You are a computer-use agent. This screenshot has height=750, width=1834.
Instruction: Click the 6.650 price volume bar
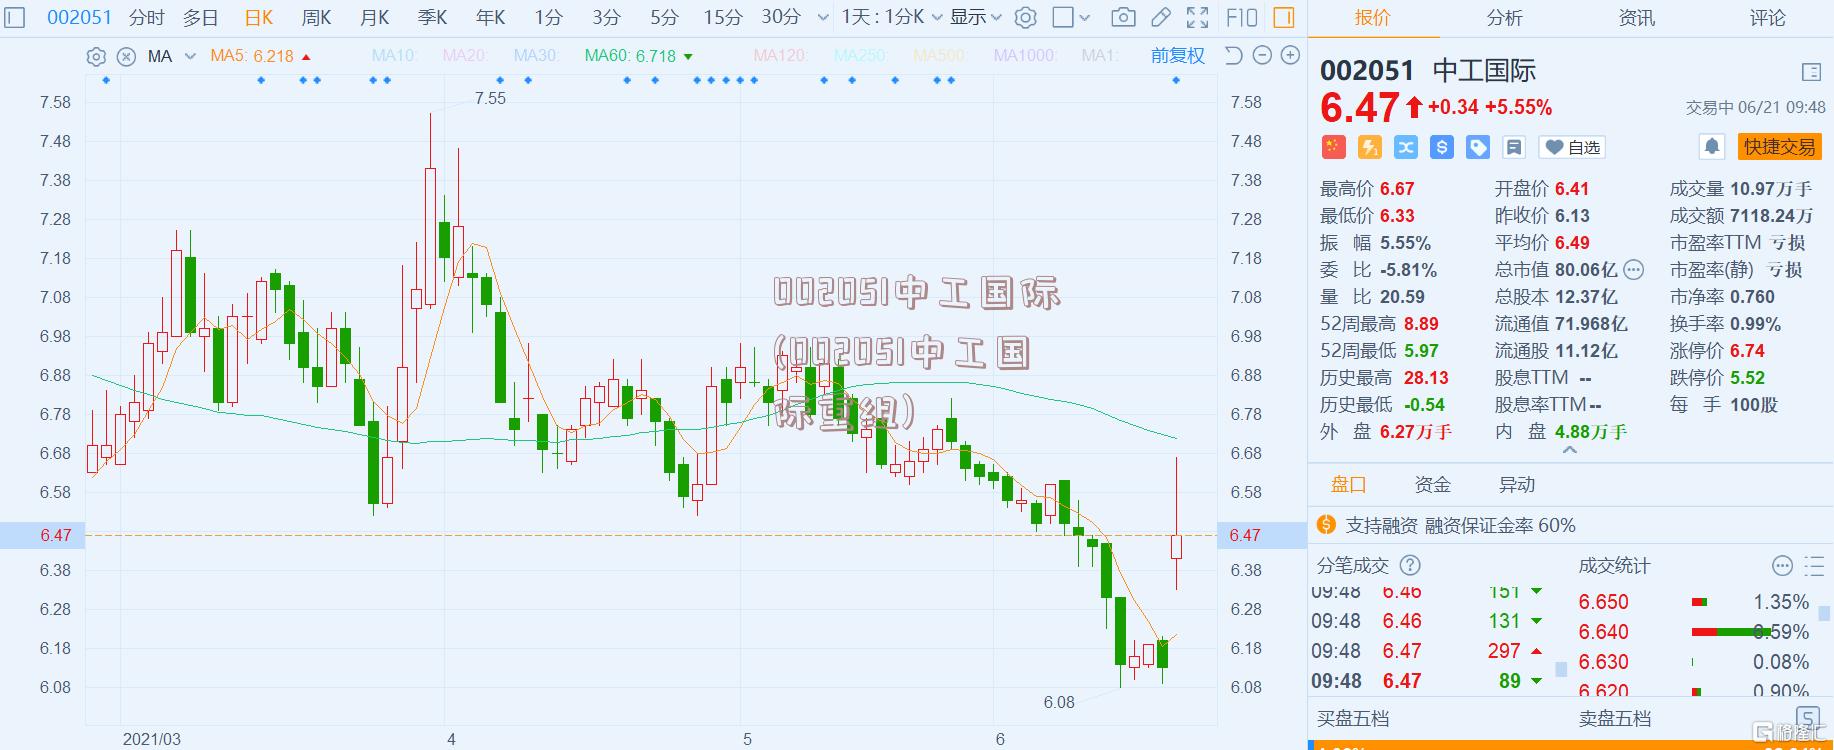tap(1699, 602)
